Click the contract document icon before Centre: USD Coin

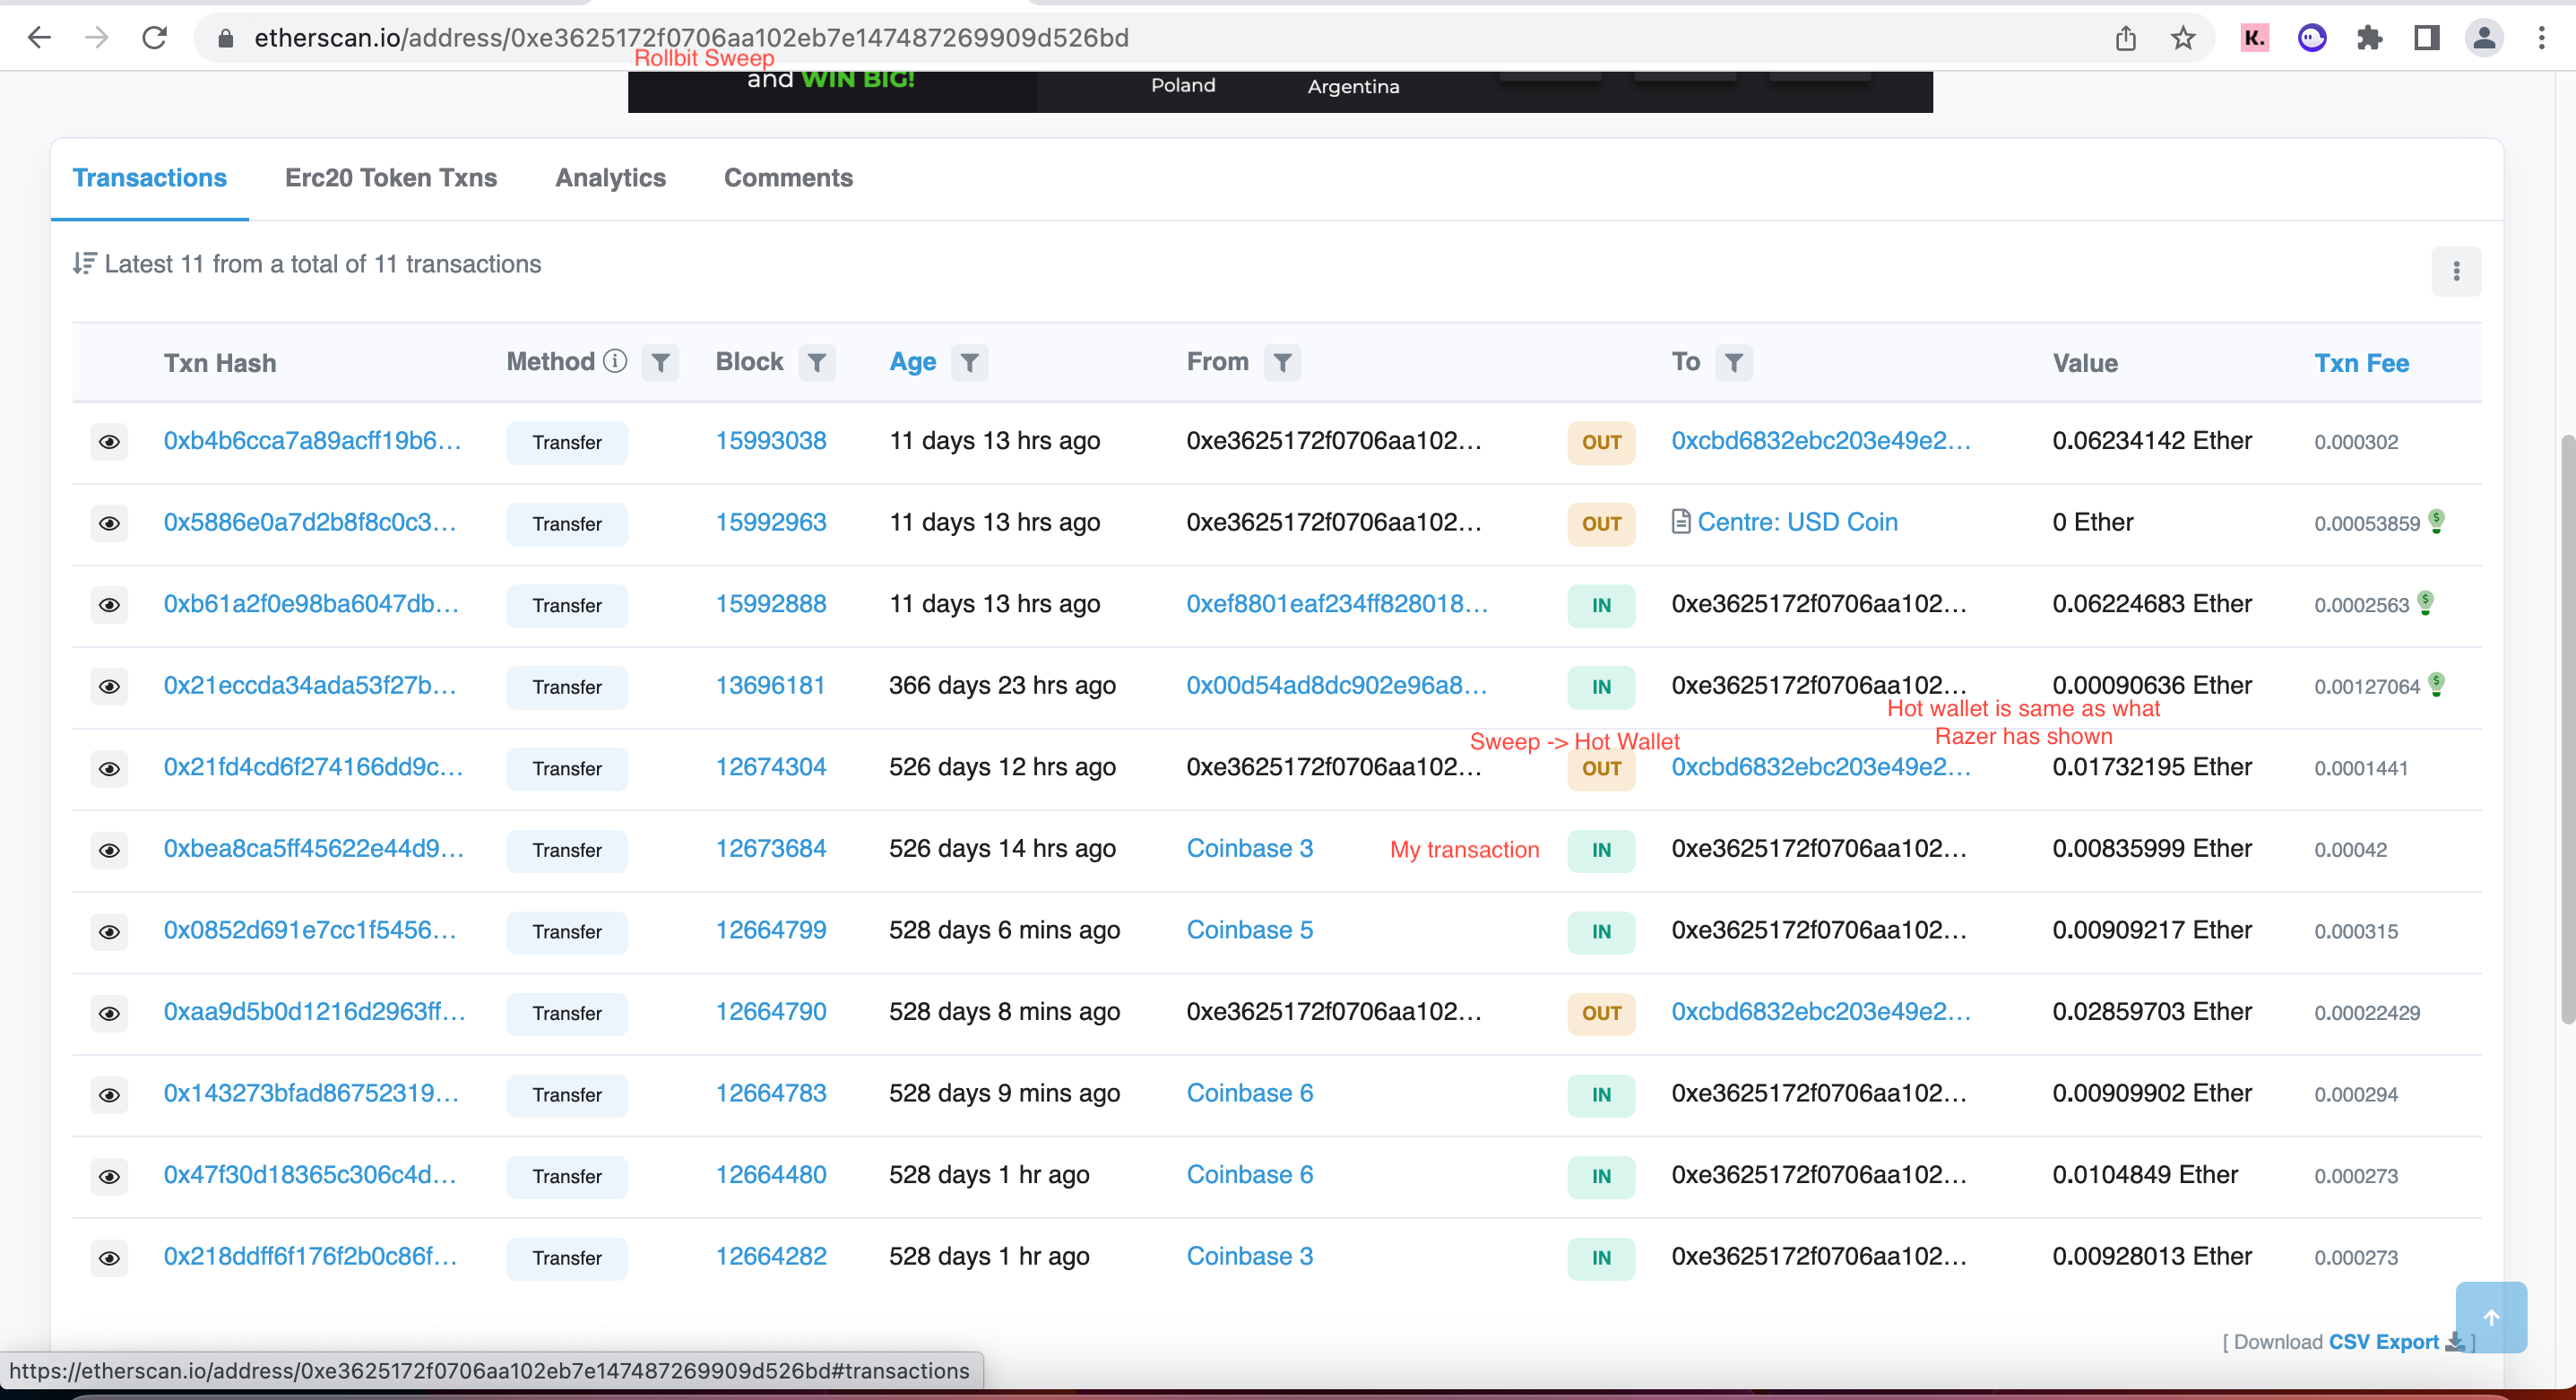pos(1681,522)
